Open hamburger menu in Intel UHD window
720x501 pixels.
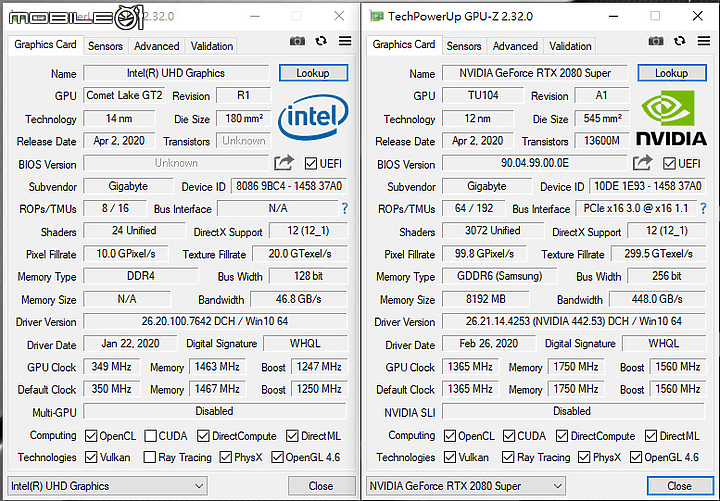[345, 41]
